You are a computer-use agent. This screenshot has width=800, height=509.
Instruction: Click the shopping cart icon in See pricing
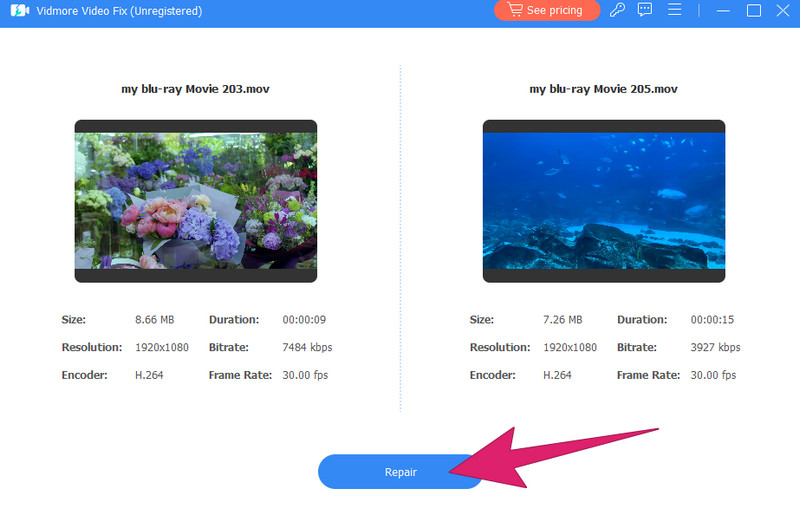click(x=515, y=11)
